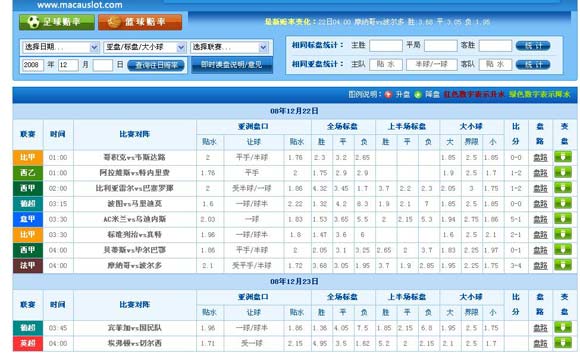Viewport: 580px width, 360px height.
Task: Click green 卖盘 arrow for 西乙 01:00 match
Action: 563,173
